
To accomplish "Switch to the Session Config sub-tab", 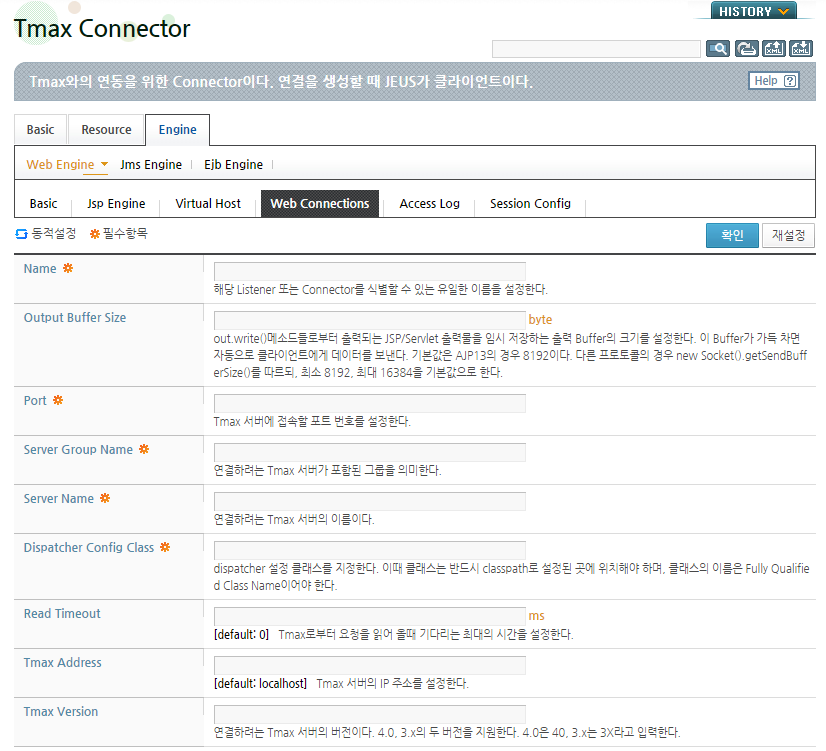I will pyautogui.click(x=530, y=204).
